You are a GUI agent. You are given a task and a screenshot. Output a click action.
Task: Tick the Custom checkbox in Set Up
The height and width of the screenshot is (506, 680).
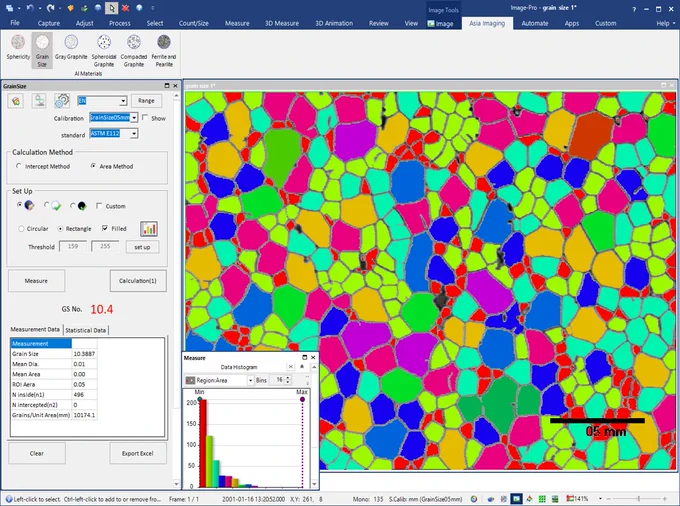coord(99,206)
